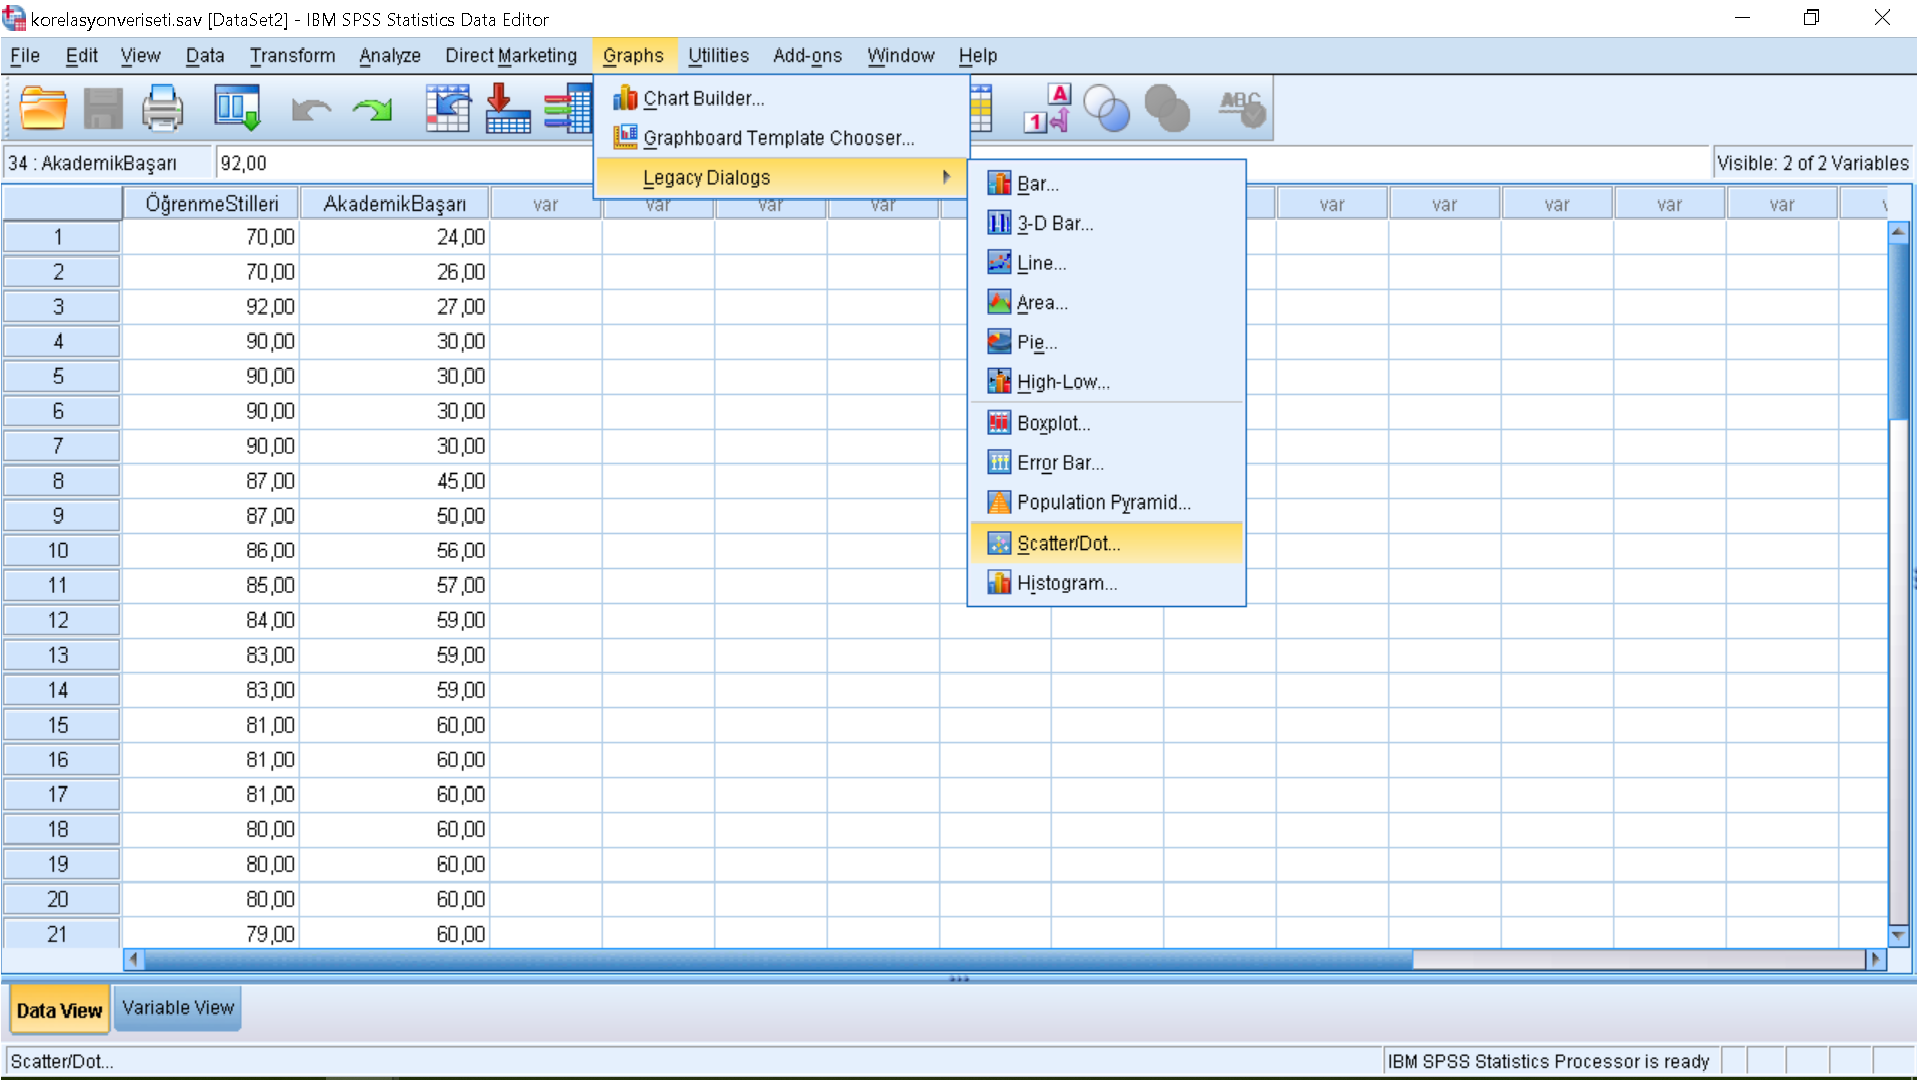The height and width of the screenshot is (1080, 1920).
Task: Click cell 84,00 in row 12
Action: 211,620
